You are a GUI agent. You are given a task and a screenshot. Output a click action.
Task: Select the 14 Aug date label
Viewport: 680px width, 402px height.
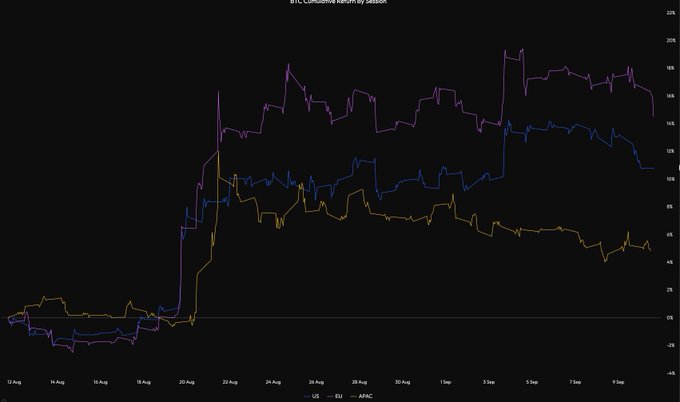(57, 382)
